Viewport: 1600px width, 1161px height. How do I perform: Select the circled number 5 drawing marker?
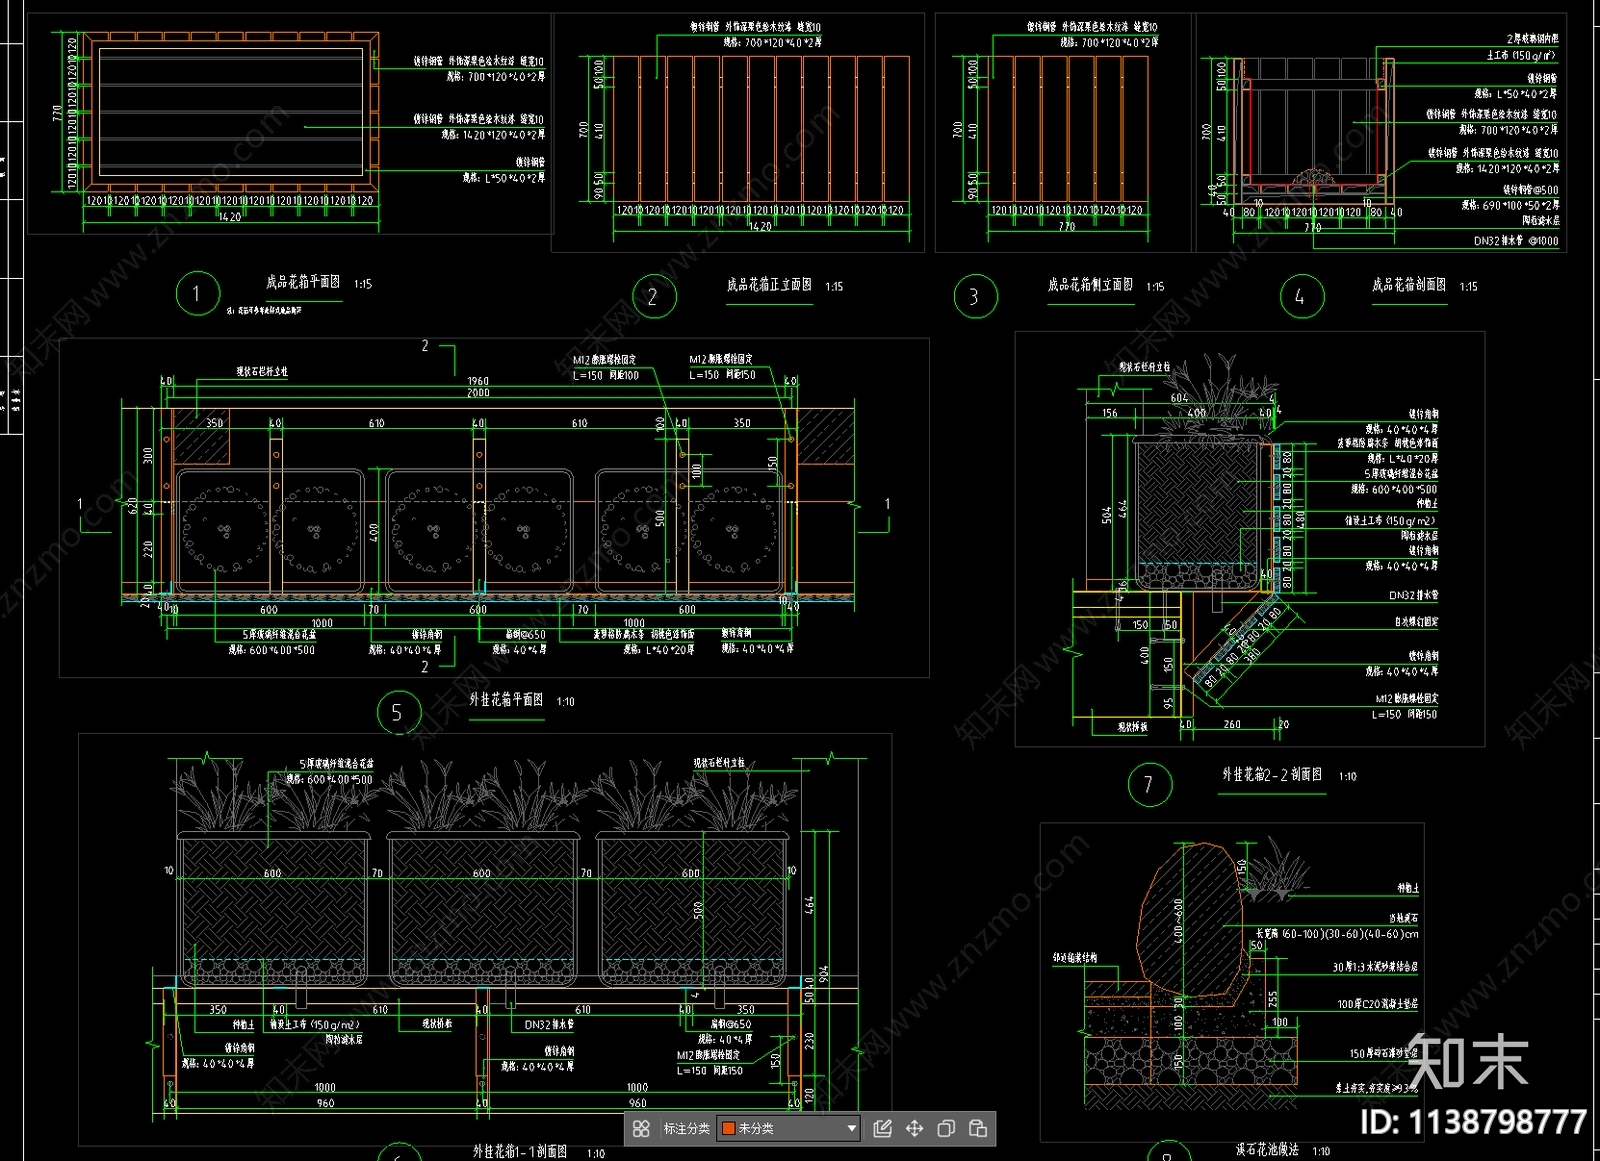pos(398,713)
